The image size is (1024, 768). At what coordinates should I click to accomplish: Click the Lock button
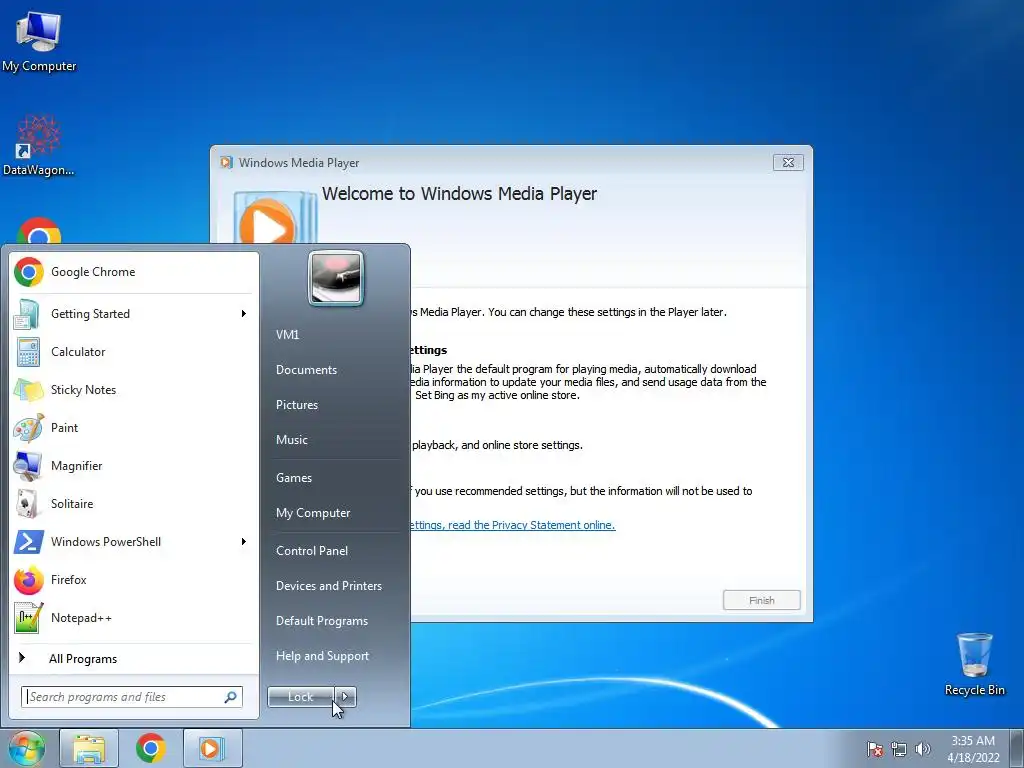[x=301, y=697]
